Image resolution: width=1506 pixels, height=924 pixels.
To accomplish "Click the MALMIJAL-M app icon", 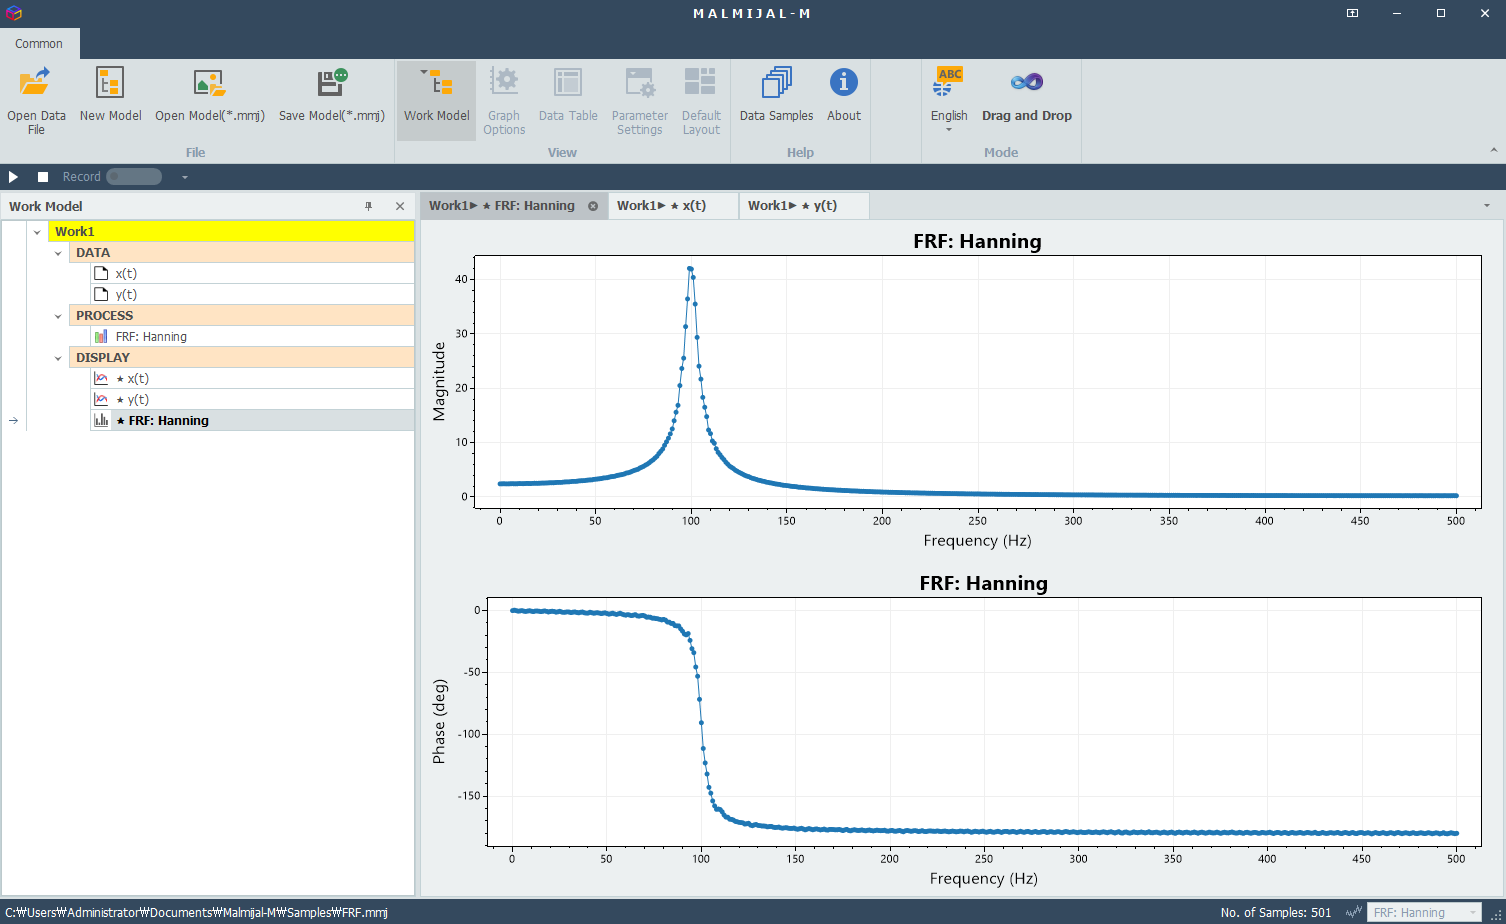I will 13,13.
